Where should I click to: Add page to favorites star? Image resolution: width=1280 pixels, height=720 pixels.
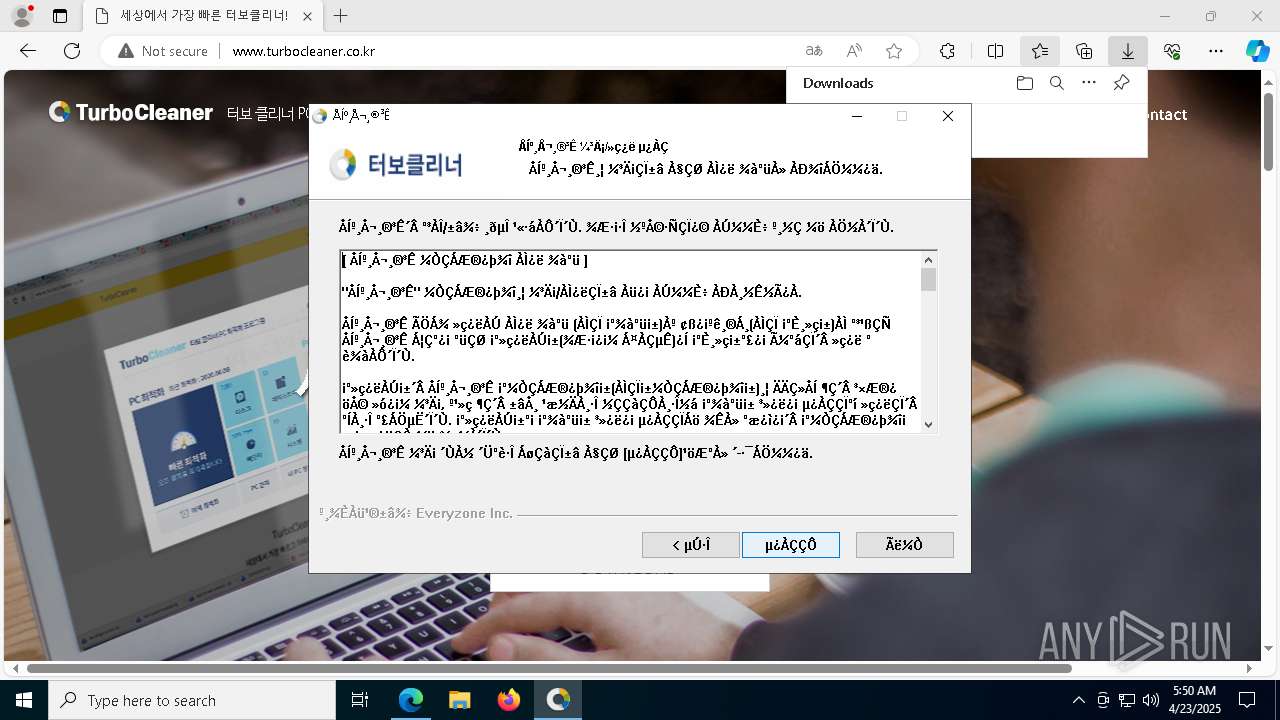pos(894,51)
